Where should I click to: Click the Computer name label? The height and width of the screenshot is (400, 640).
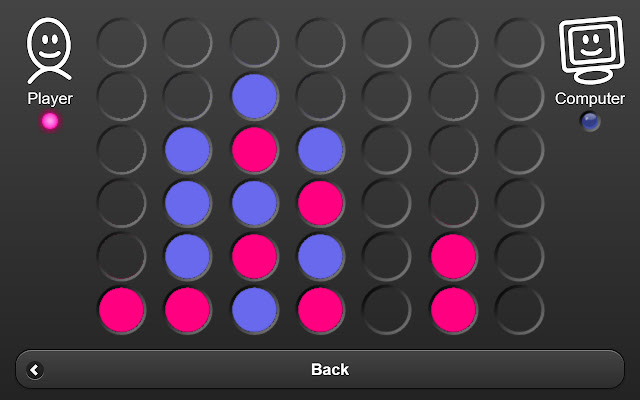[590, 99]
